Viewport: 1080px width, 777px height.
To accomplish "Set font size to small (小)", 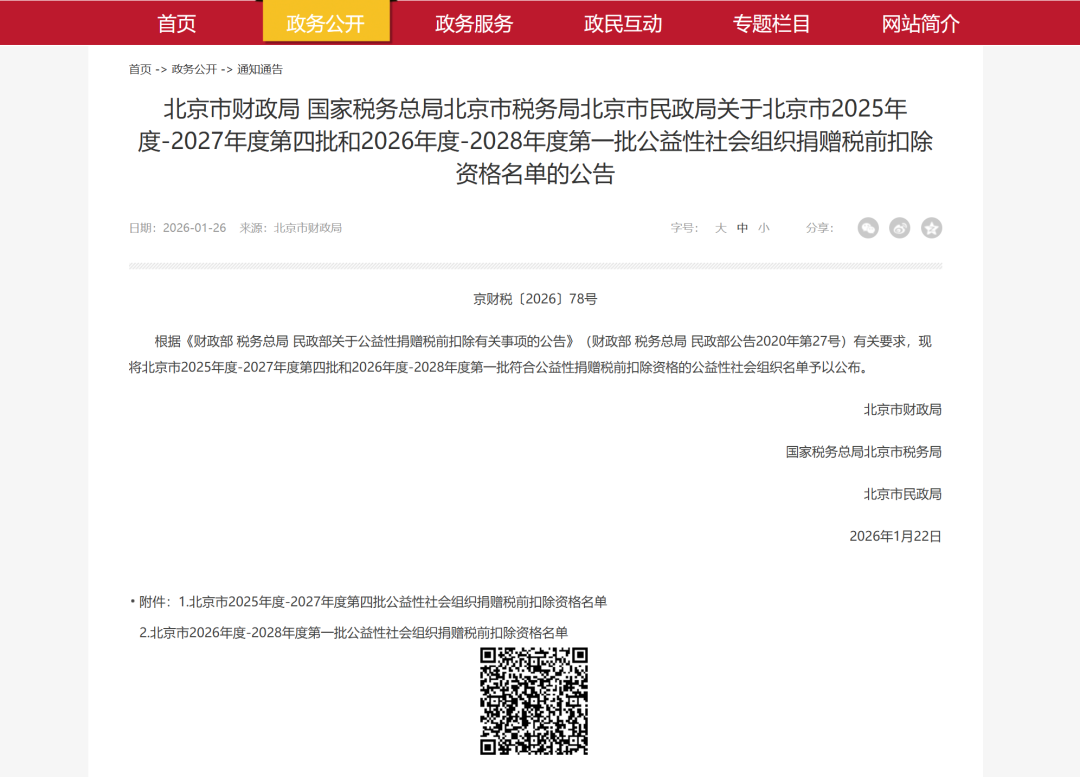I will click(764, 228).
